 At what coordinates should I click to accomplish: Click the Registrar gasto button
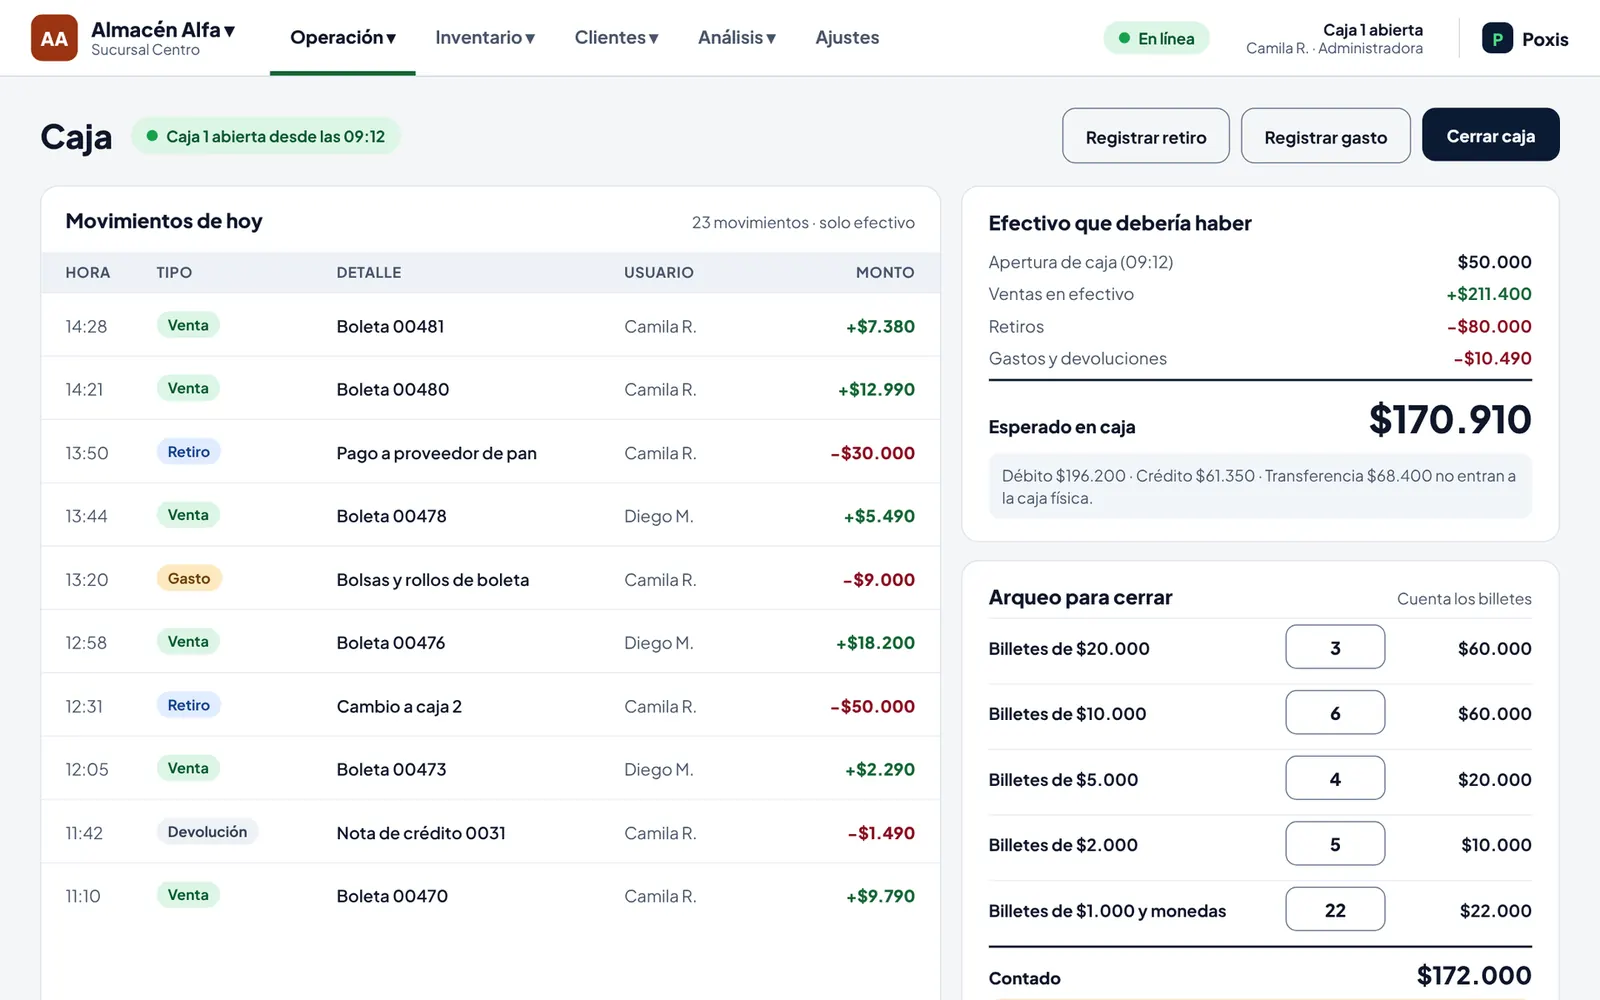click(1326, 136)
